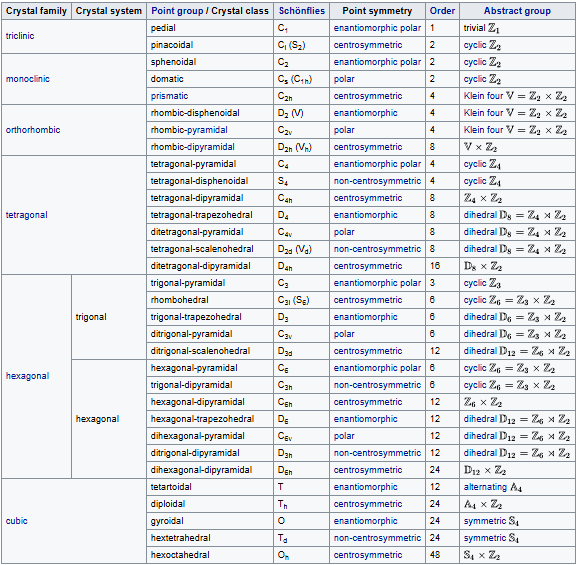The height and width of the screenshot is (565, 578).
Task: Open the monoclinic crystal family link
Action: 28,79
